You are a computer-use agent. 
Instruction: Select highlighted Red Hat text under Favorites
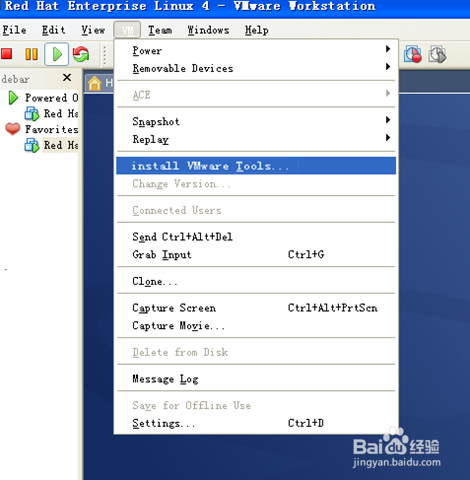tap(61, 145)
